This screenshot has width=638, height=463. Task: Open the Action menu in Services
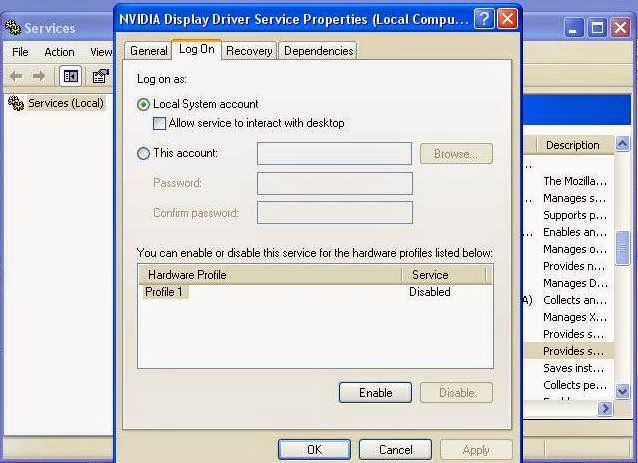pyautogui.click(x=59, y=52)
